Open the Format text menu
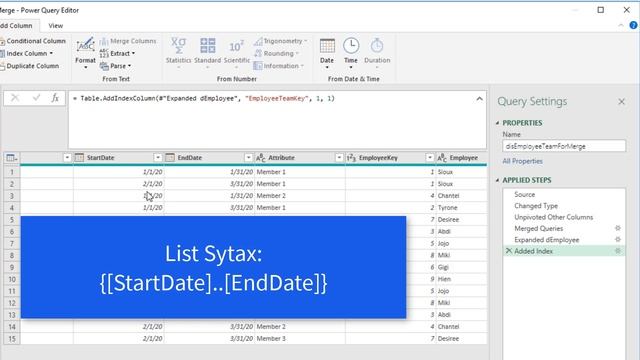 (x=85, y=53)
